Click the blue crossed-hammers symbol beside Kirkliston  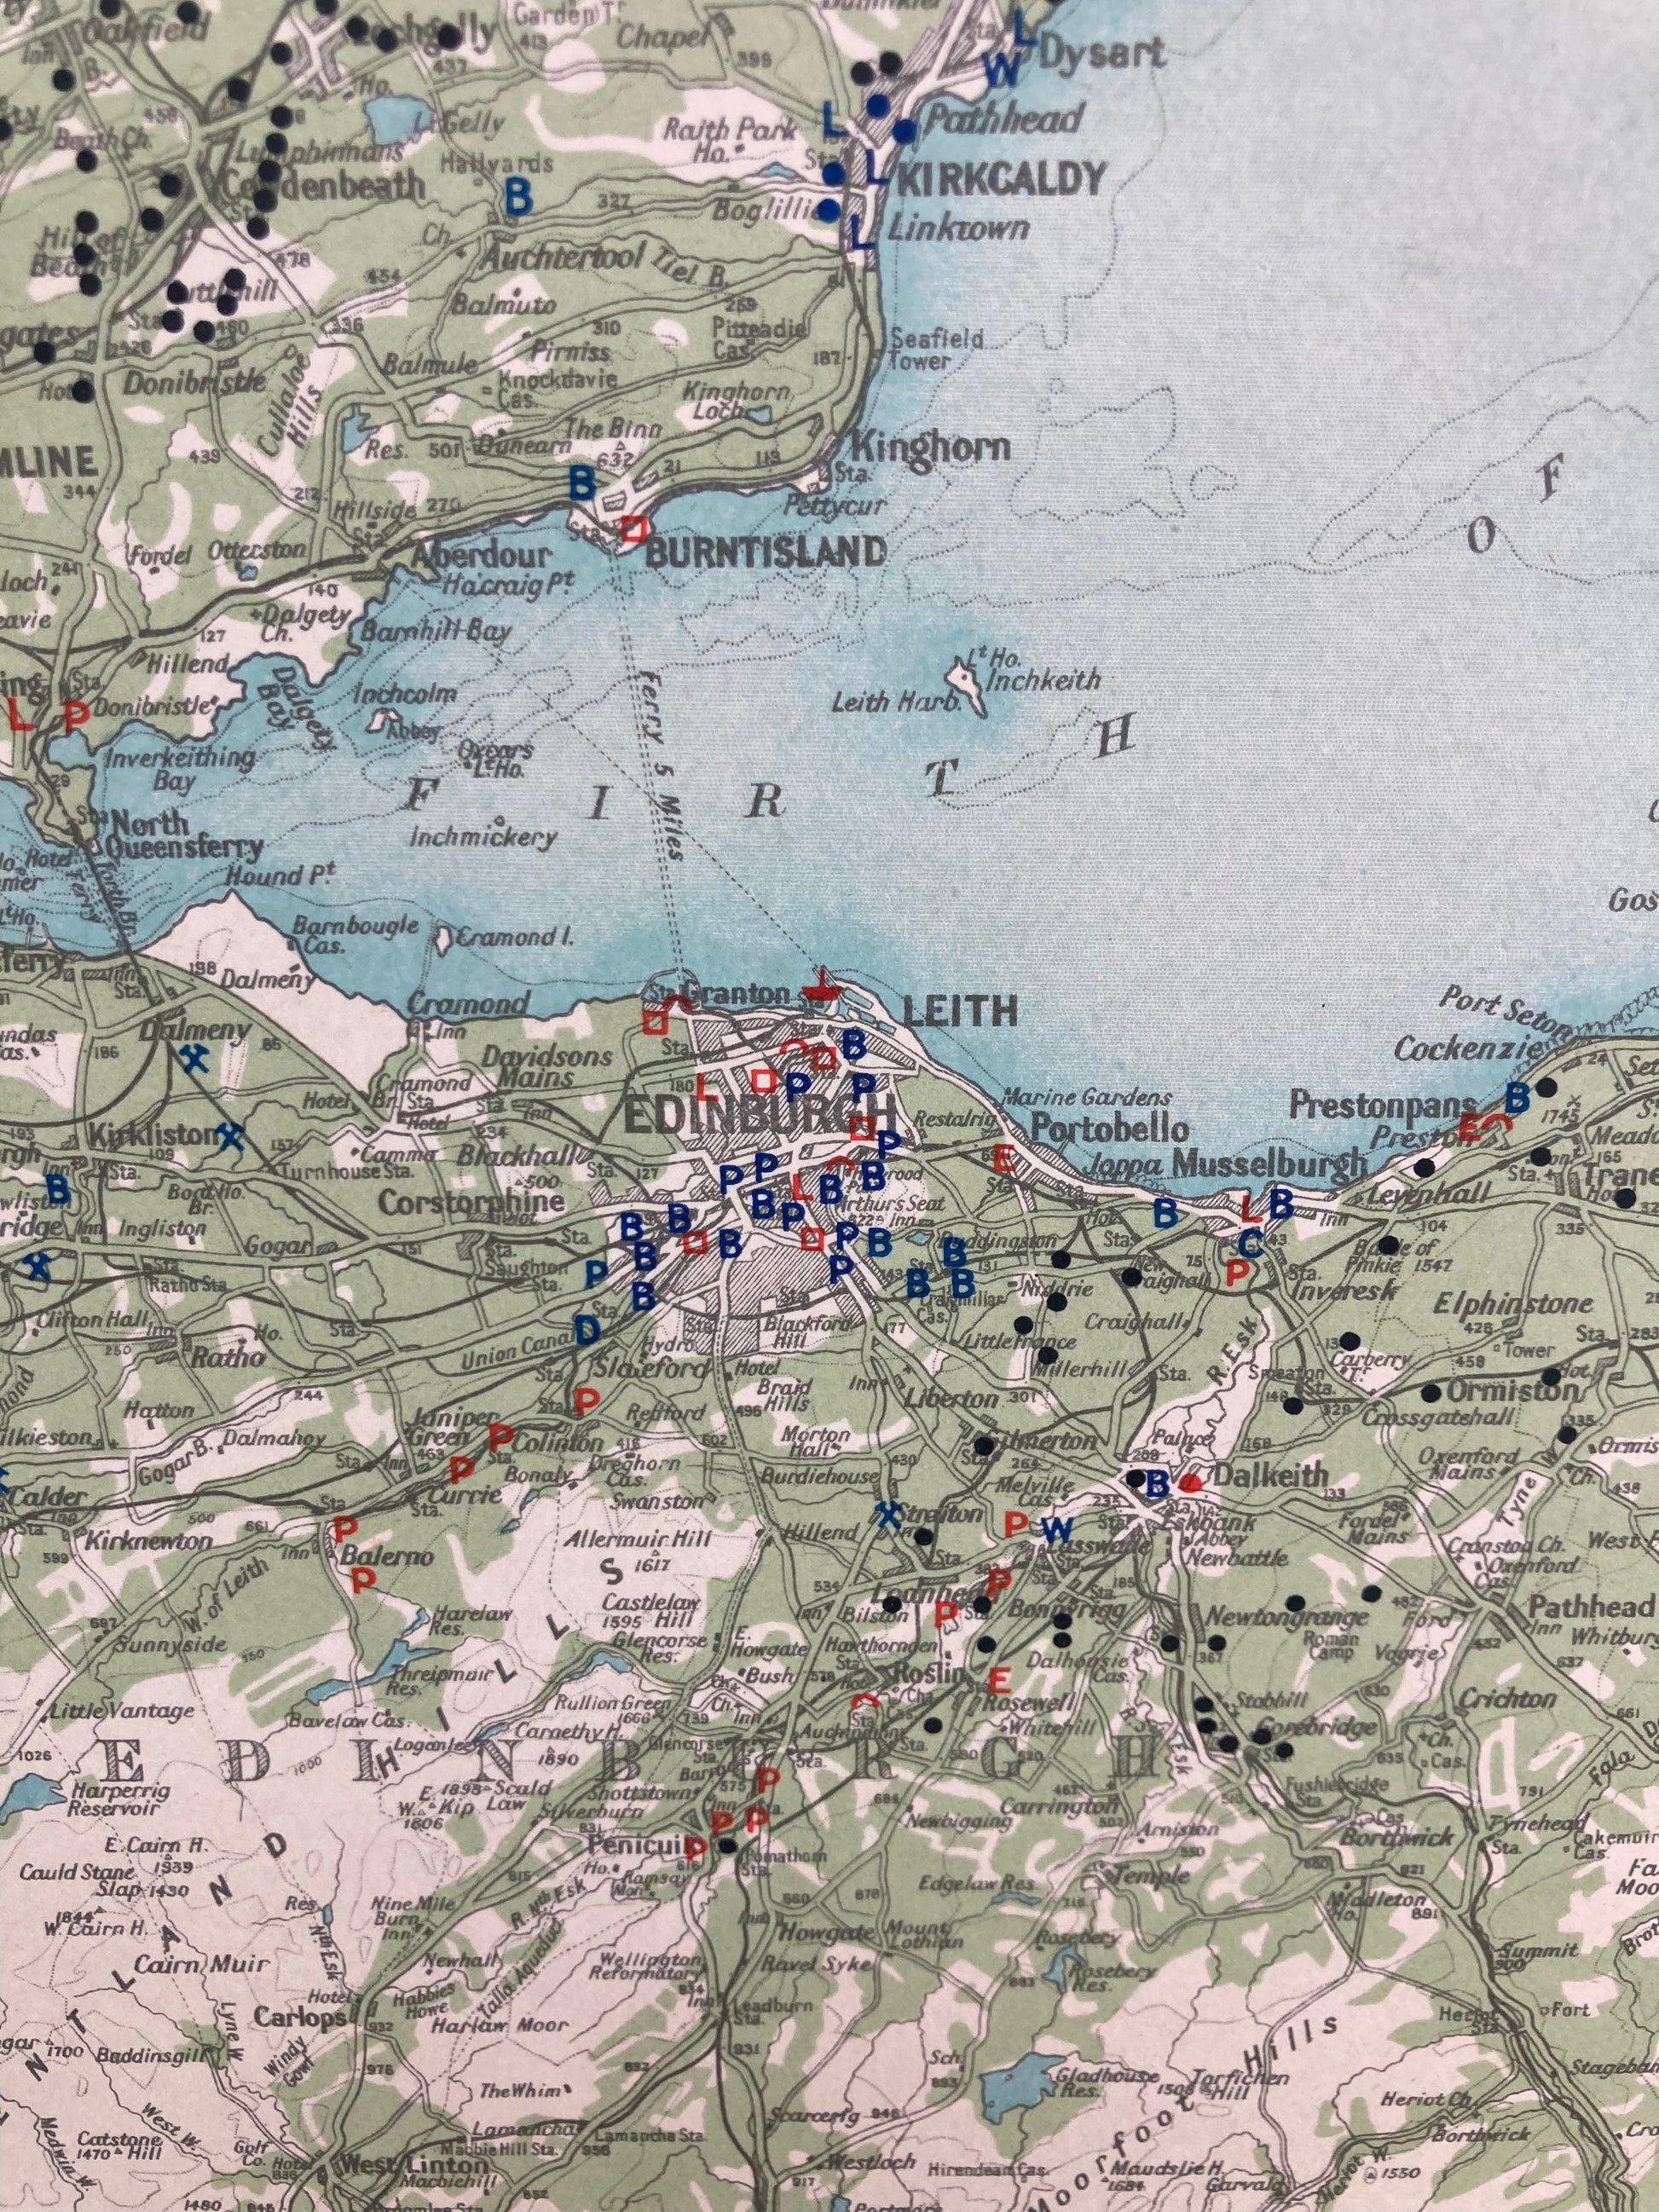[x=231, y=1135]
